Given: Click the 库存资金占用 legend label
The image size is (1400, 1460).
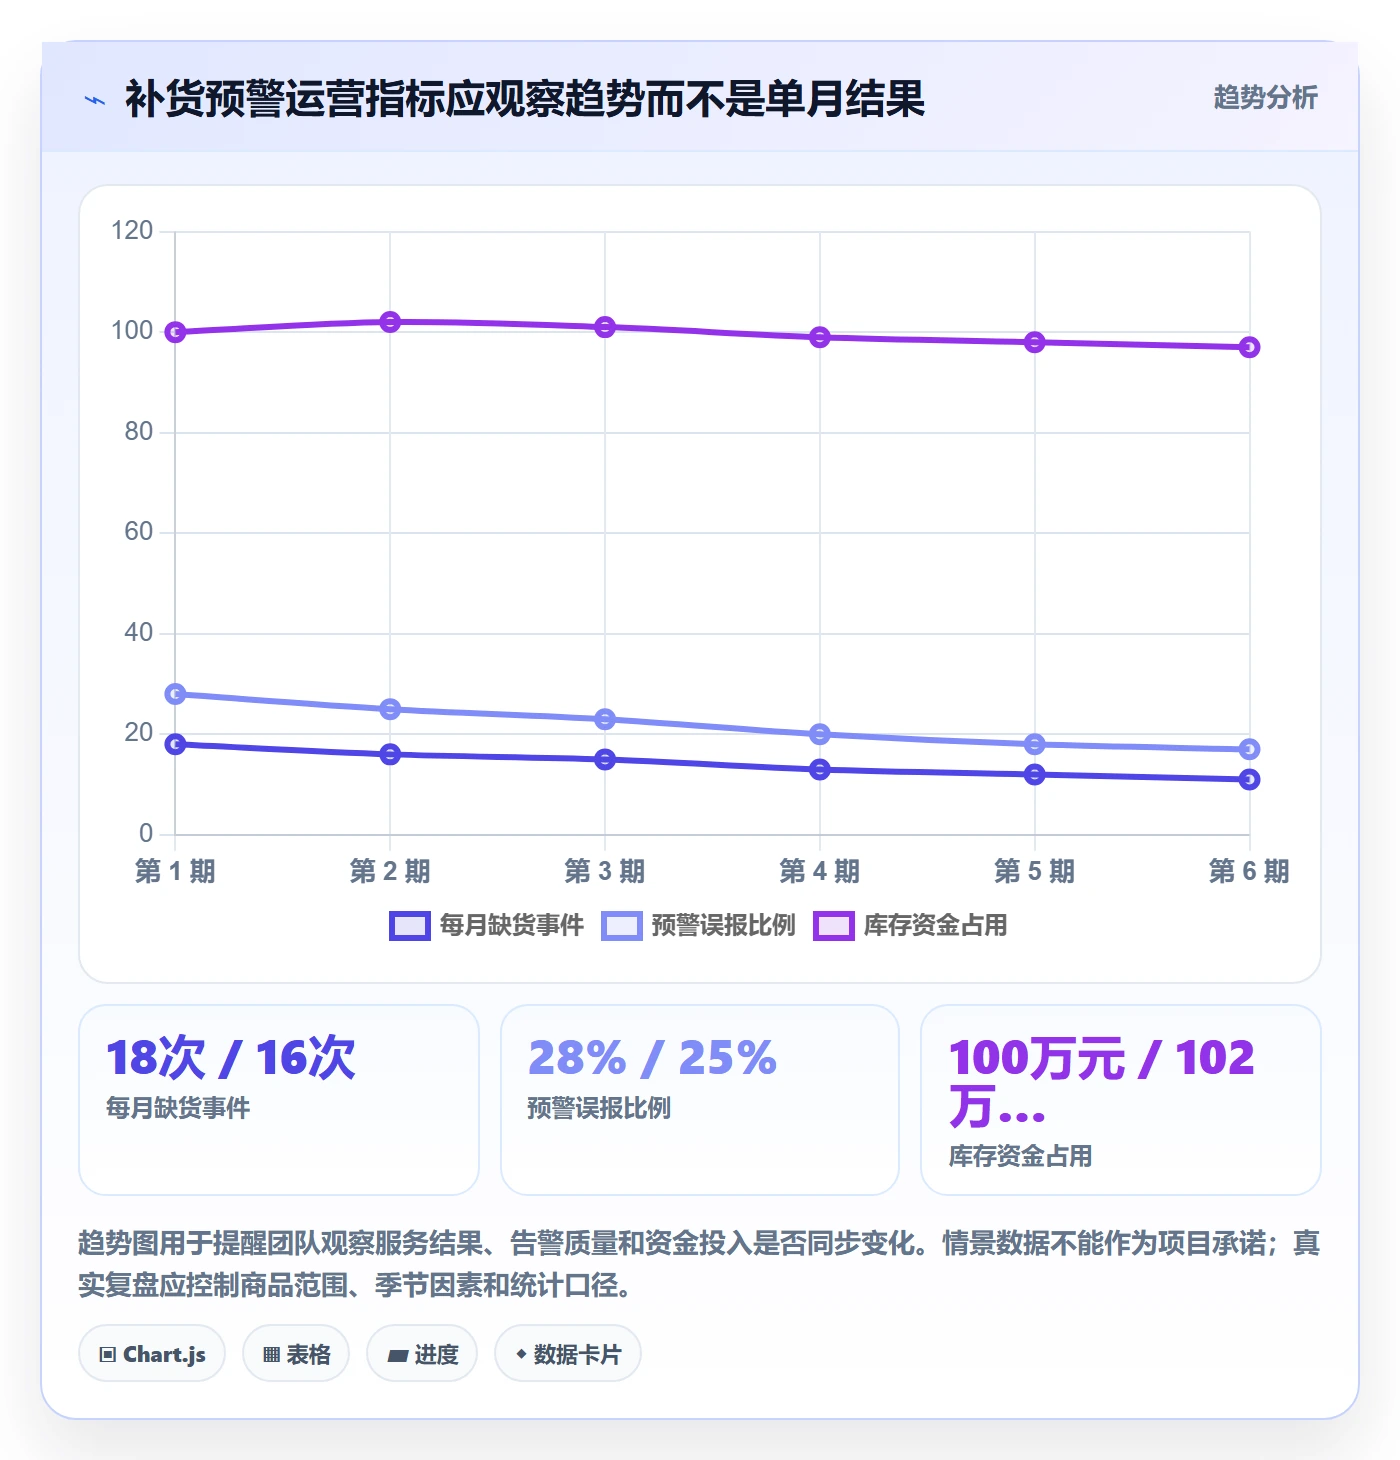Looking at the screenshot, I should click(936, 926).
